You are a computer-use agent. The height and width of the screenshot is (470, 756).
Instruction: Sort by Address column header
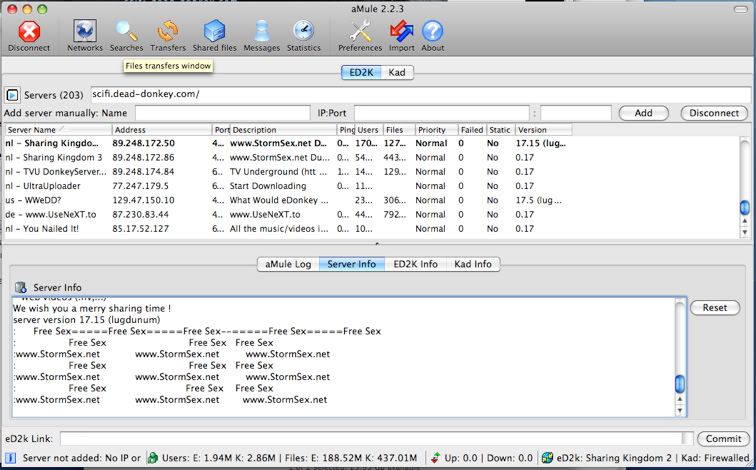162,130
